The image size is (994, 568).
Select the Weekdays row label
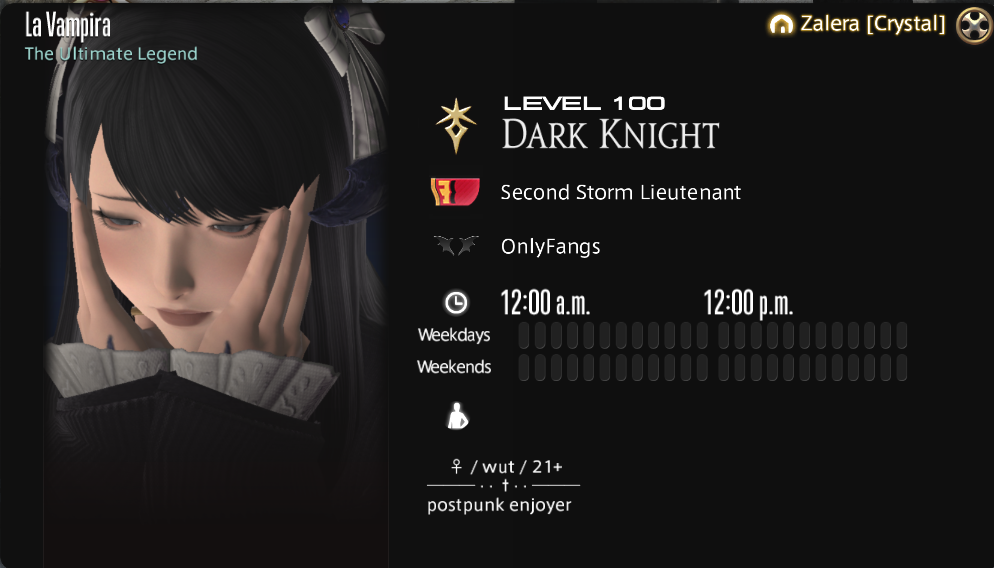(454, 335)
